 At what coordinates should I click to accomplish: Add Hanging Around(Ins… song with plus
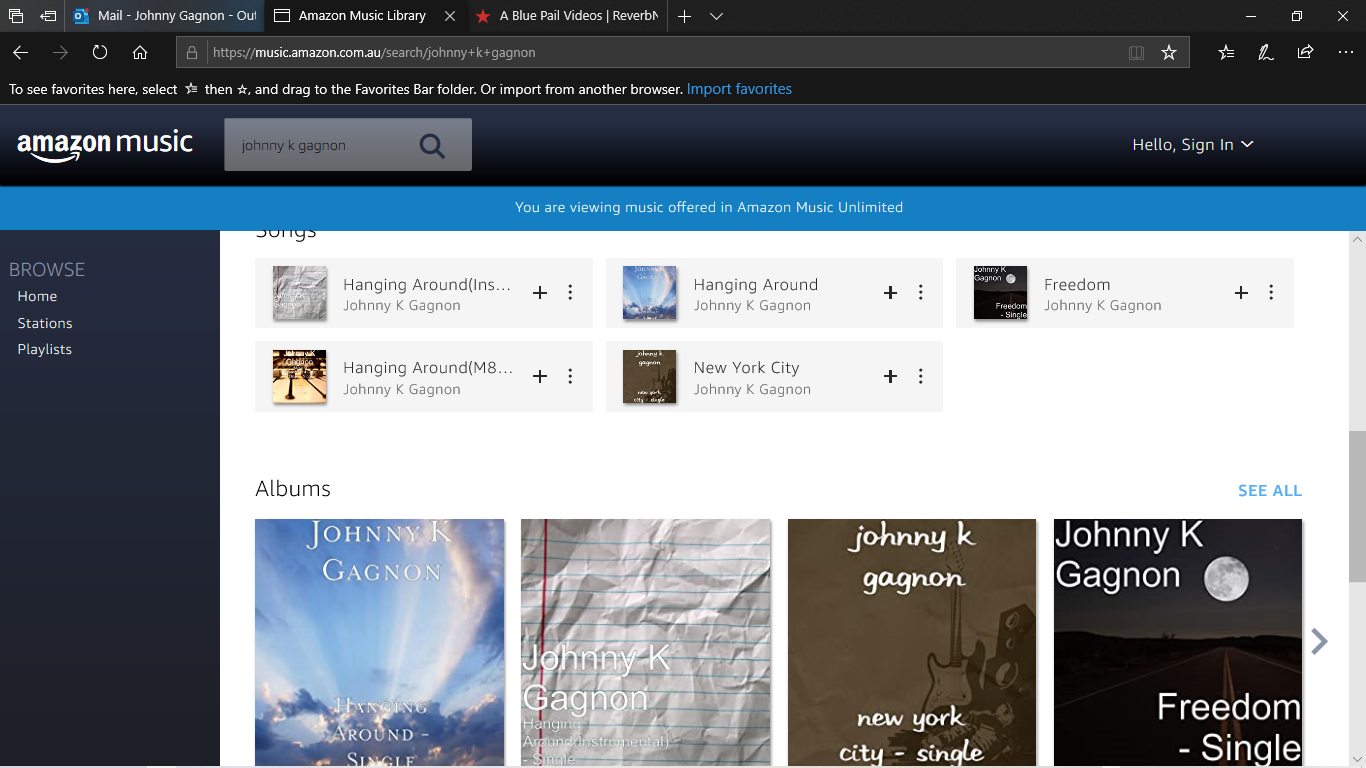click(x=540, y=293)
